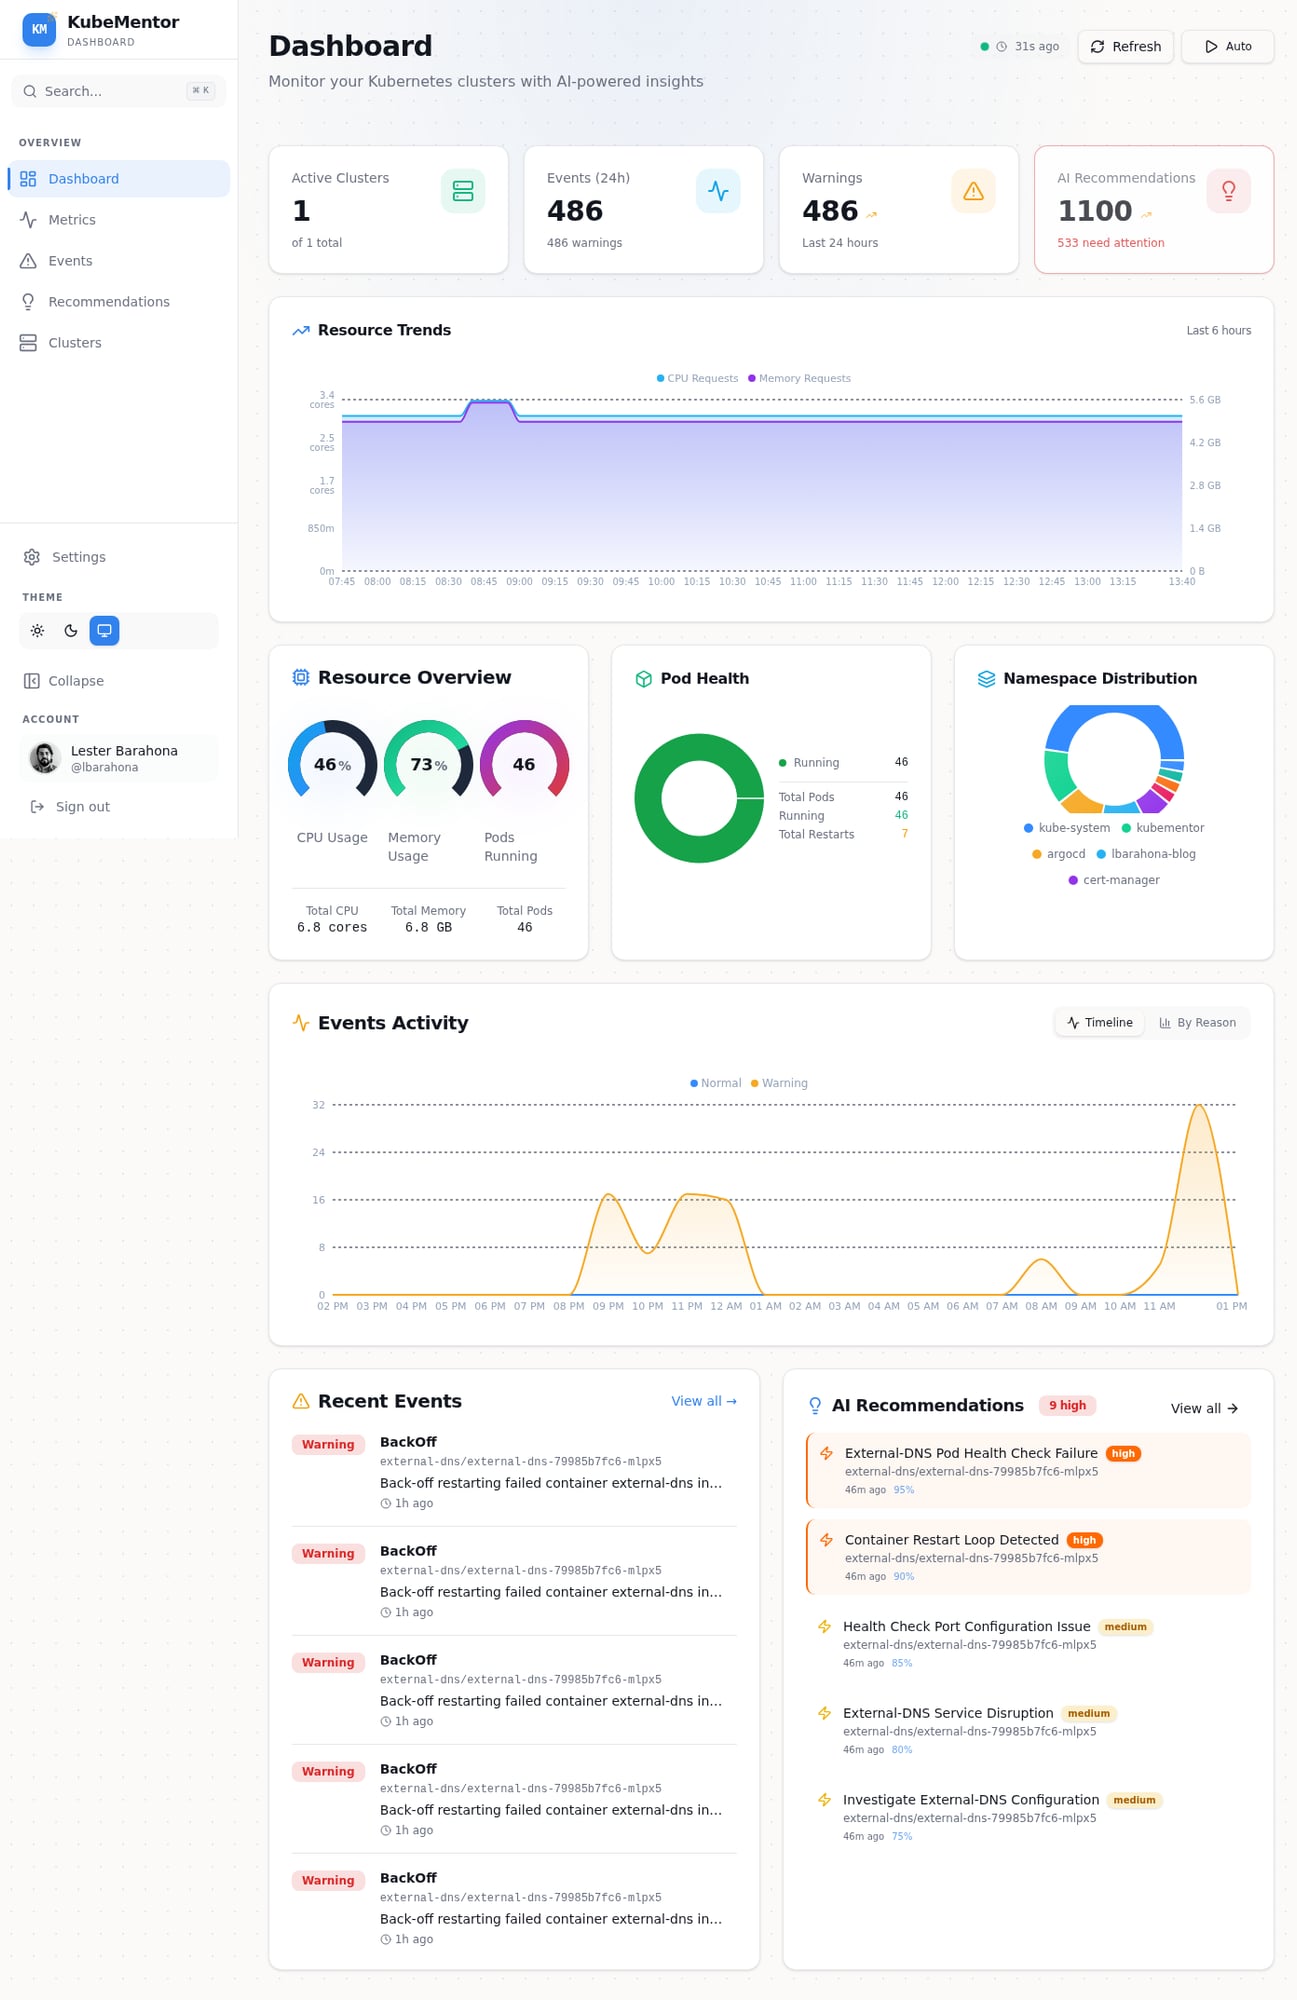Open Metrics in the sidebar
The image size is (1297, 2000).
(x=72, y=220)
